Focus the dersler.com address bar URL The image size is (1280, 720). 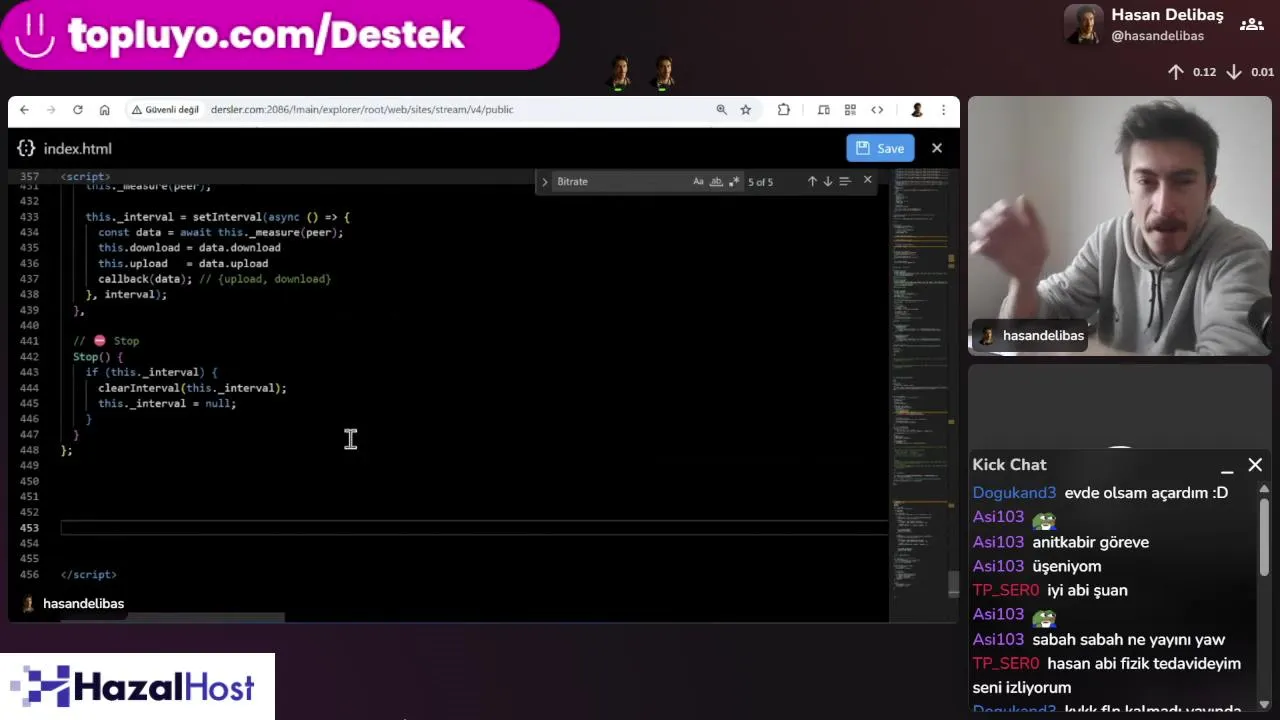coord(362,110)
